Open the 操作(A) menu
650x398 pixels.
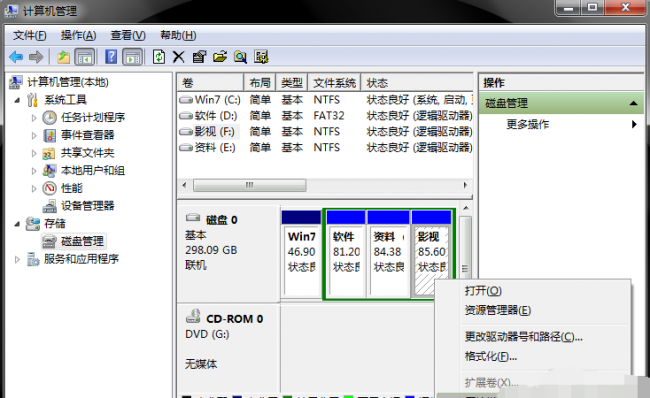[78, 36]
